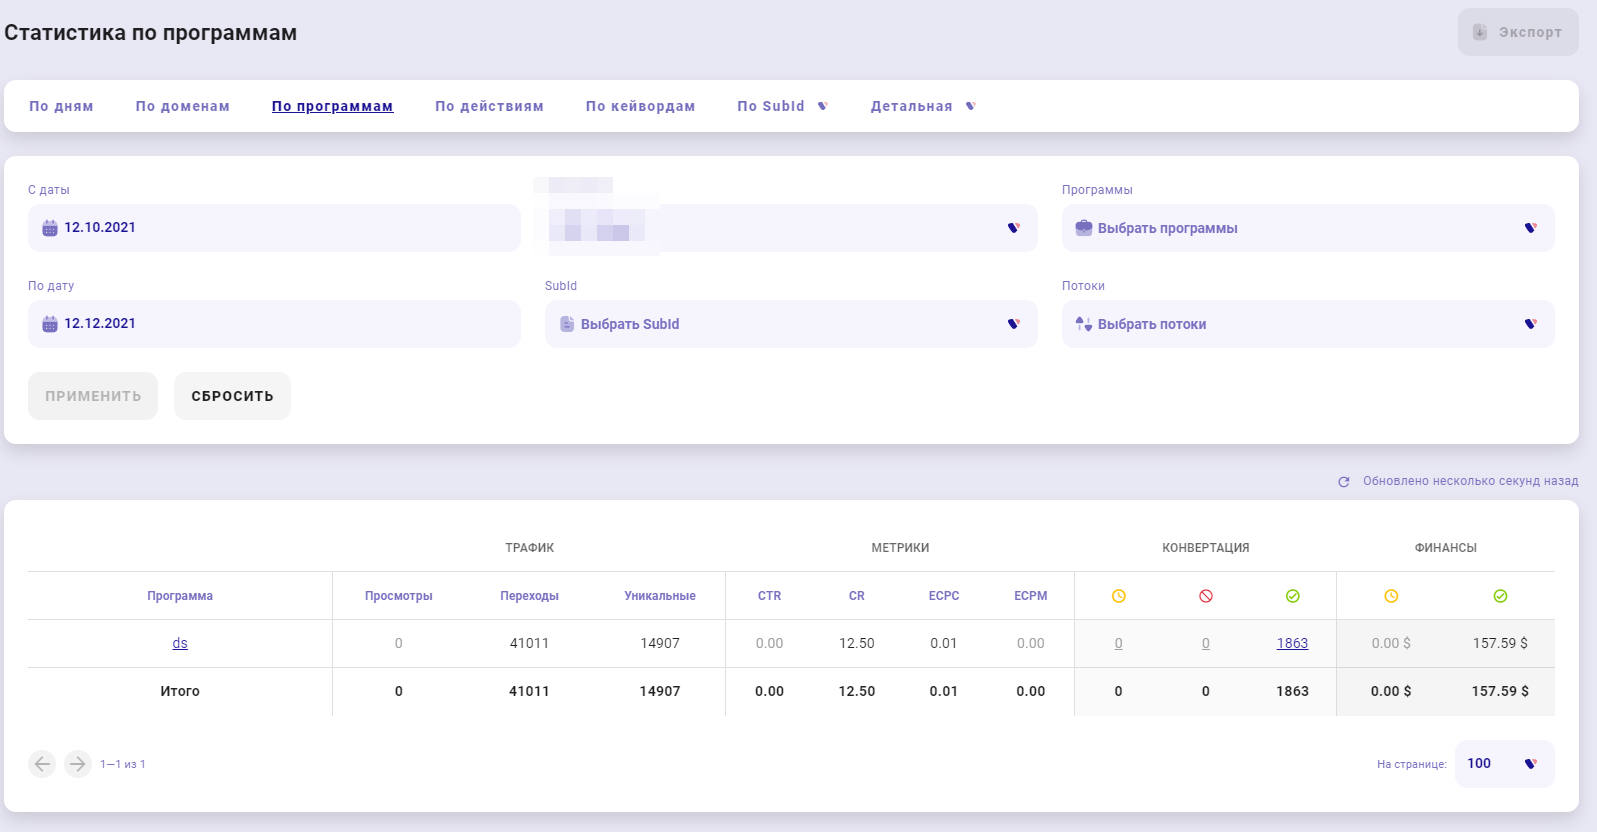The width and height of the screenshot is (1597, 832).
Task: Switch to the По дням tab
Action: click(x=61, y=106)
